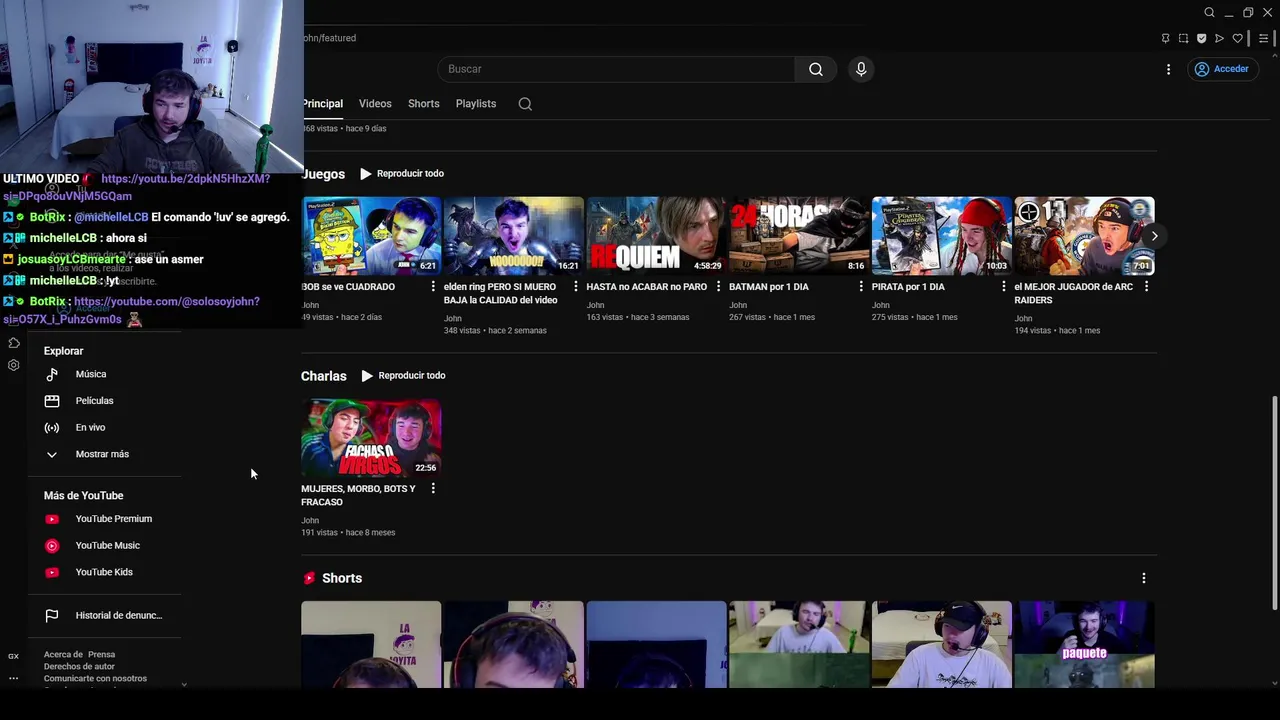1280x720 pixels.
Task: Click 'Comunicarte con nosotros' footer text
Action: click(x=95, y=679)
